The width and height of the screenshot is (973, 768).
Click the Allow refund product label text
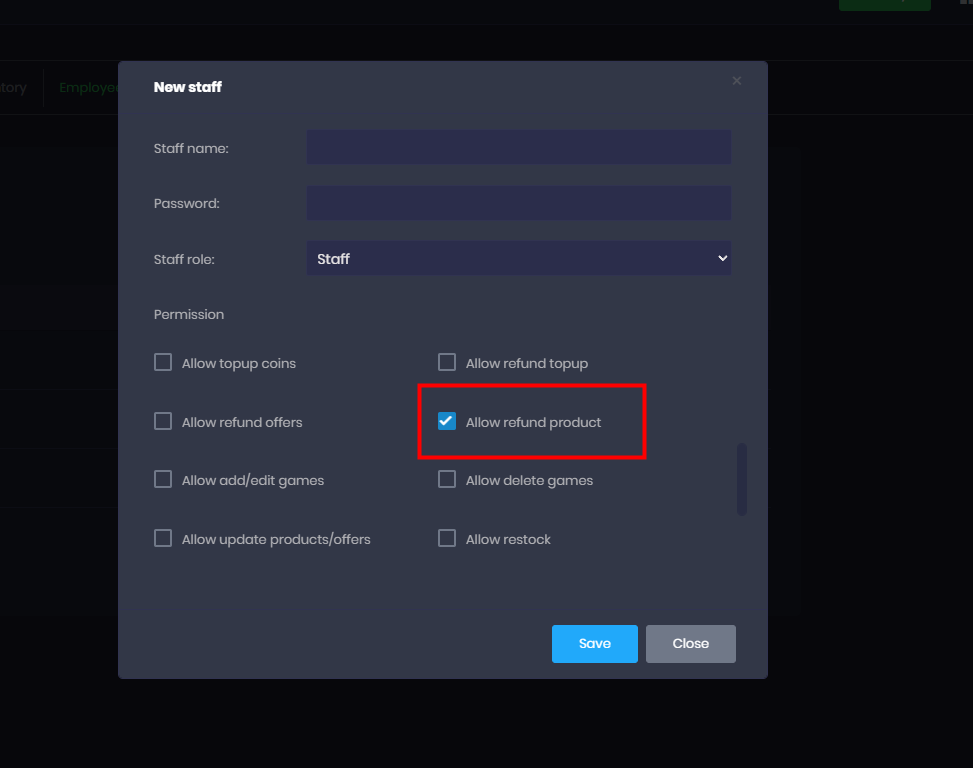click(x=534, y=422)
